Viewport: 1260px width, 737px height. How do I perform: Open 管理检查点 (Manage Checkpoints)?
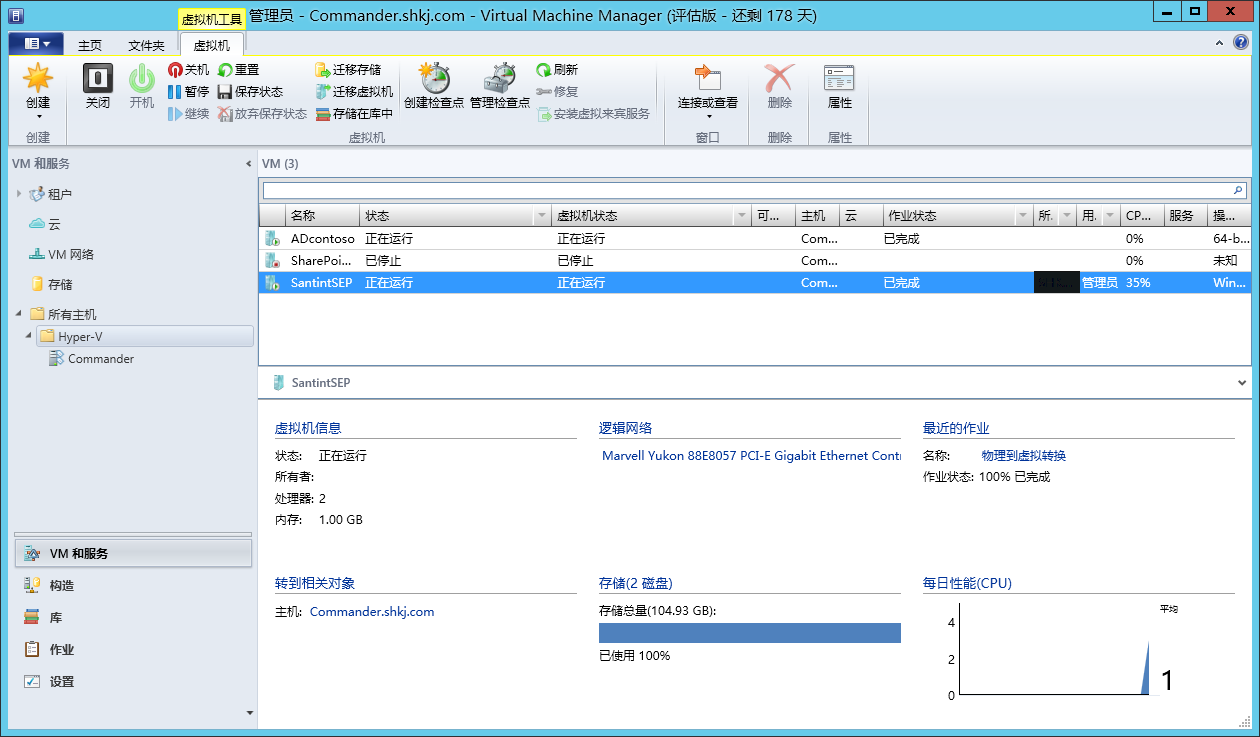499,86
